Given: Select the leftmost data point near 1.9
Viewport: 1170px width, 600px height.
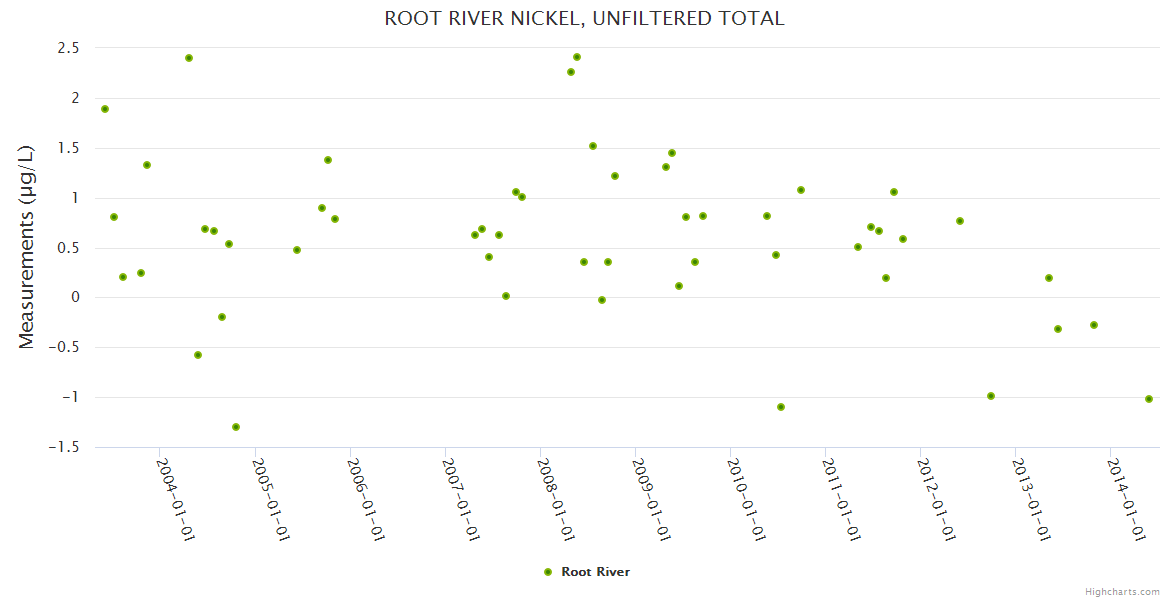Looking at the screenshot, I should point(105,109).
